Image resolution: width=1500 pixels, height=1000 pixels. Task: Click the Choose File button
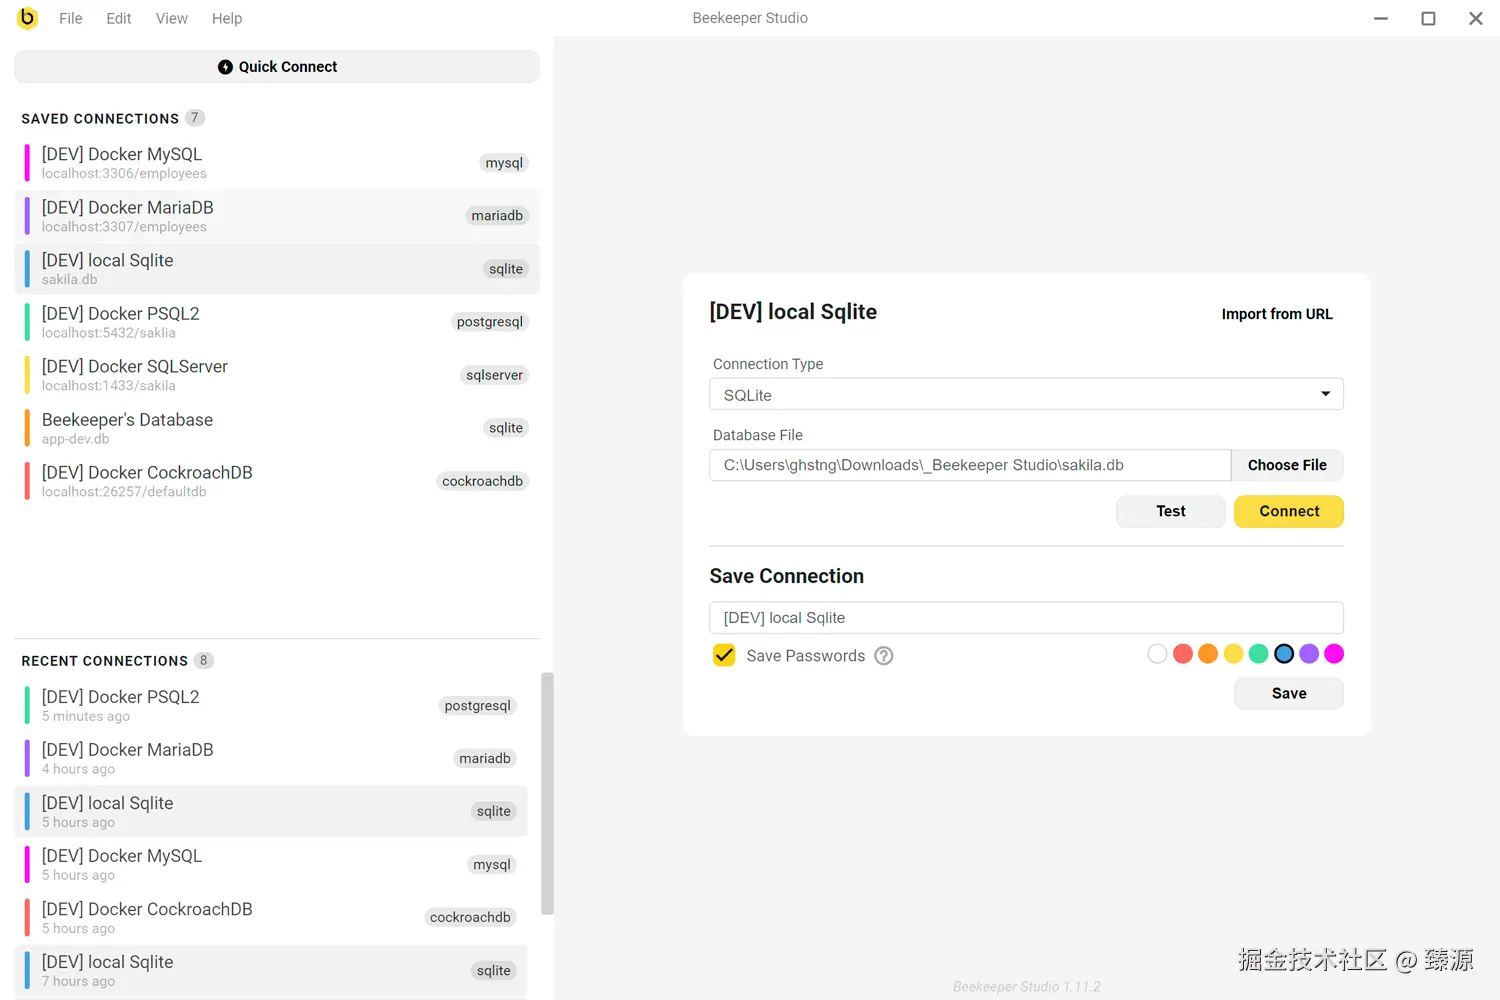pos(1287,465)
